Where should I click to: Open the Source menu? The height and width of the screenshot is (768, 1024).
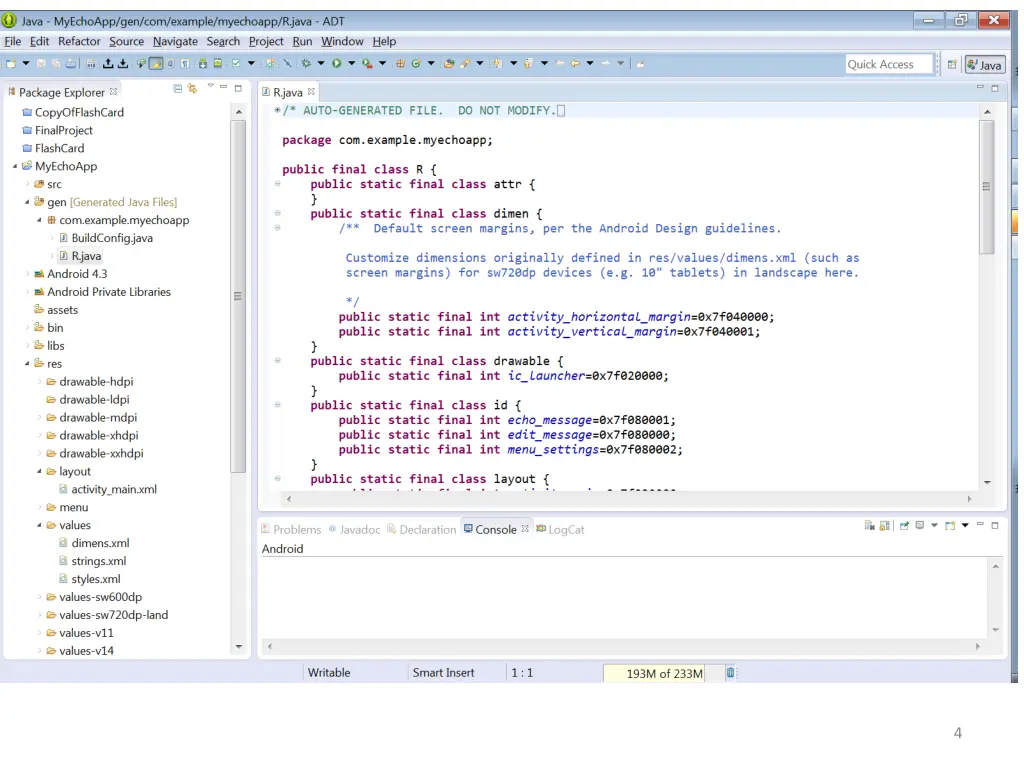126,41
